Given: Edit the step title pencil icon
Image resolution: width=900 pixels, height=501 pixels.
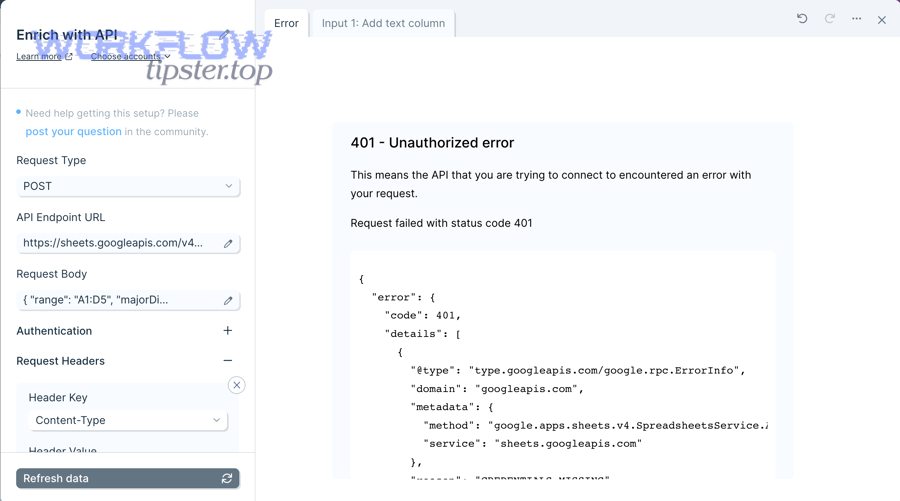Looking at the screenshot, I should click(224, 35).
